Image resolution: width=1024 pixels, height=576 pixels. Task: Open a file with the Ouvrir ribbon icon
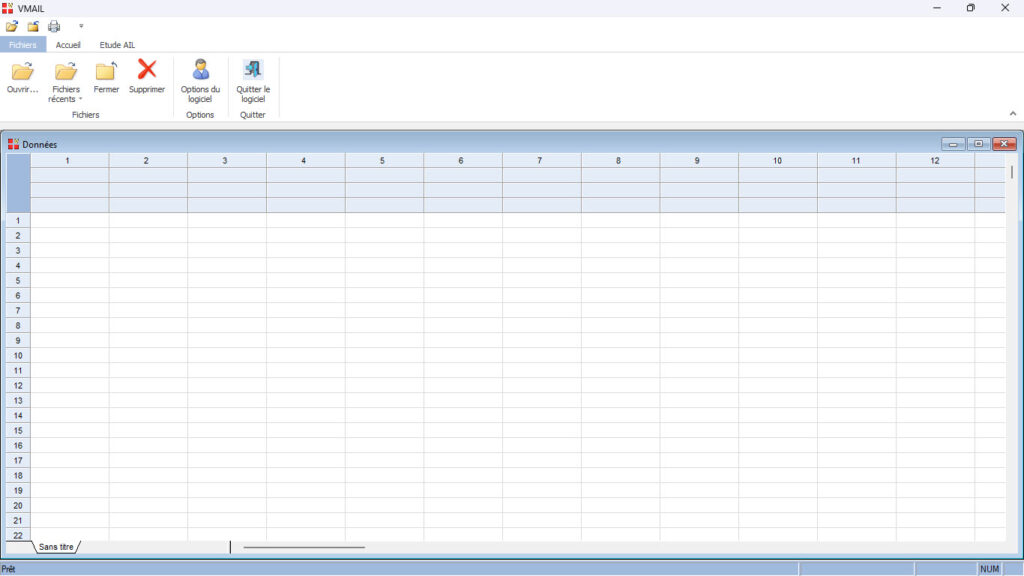[22, 78]
